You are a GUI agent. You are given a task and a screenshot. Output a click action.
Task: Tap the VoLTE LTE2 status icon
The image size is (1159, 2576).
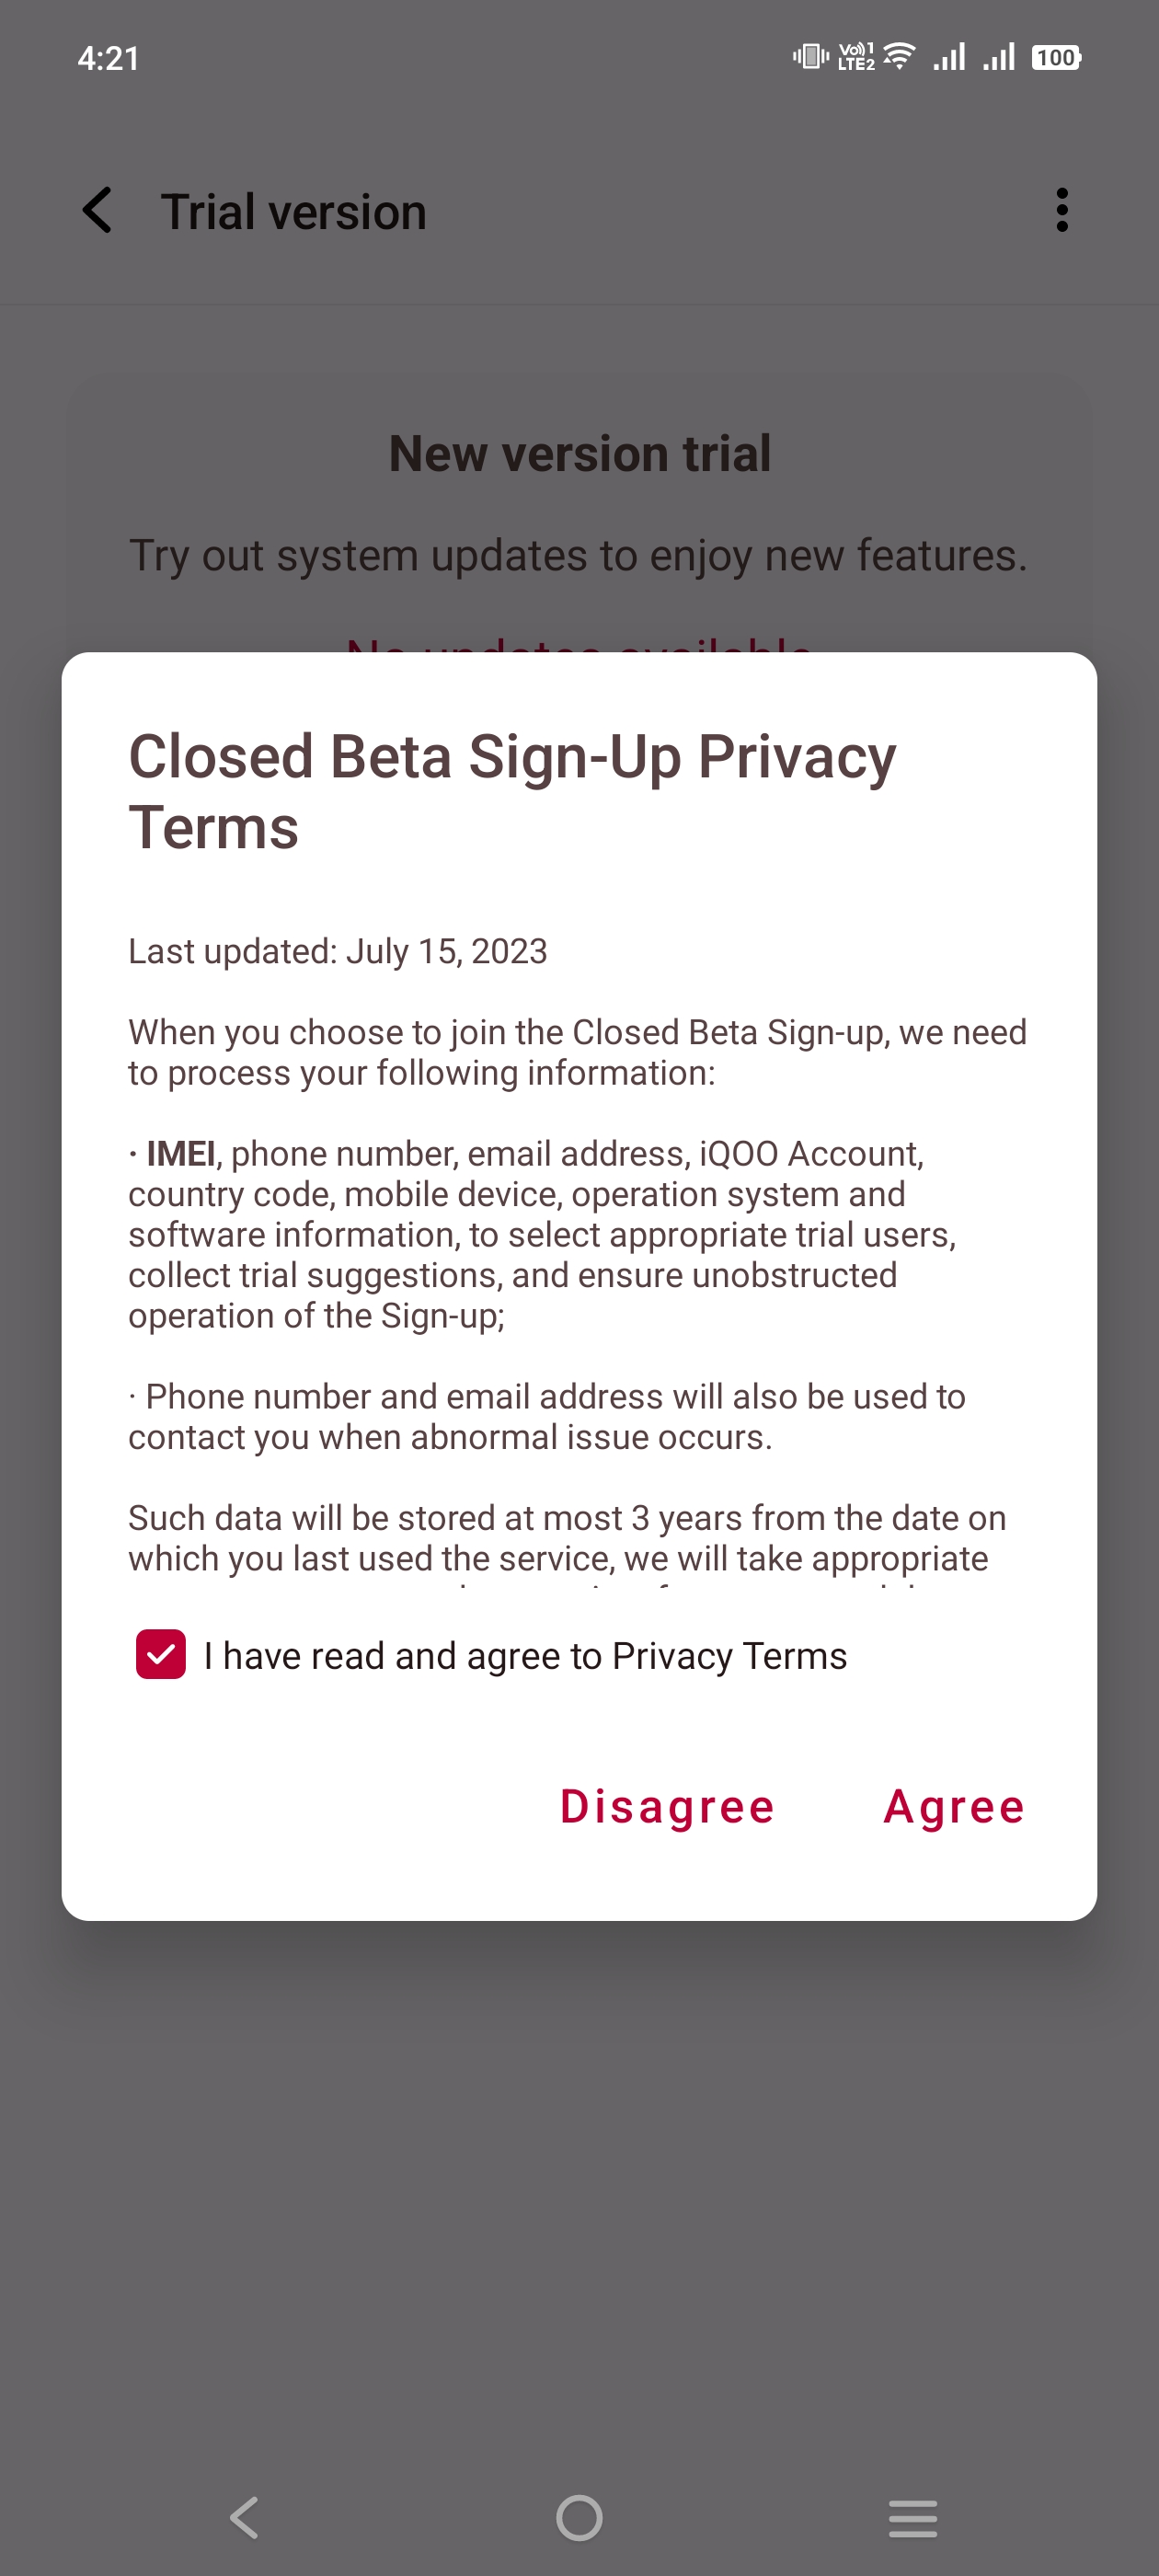856,57
